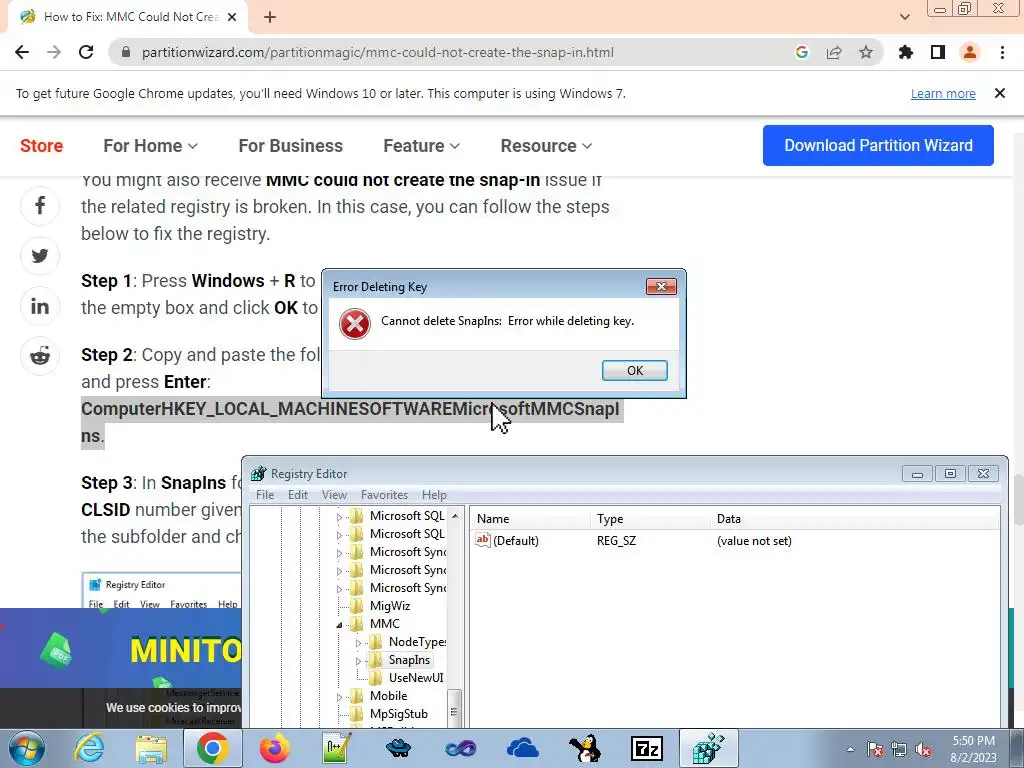1024x768 pixels.
Task: Open the Help menu in Registry Editor
Action: click(x=434, y=495)
